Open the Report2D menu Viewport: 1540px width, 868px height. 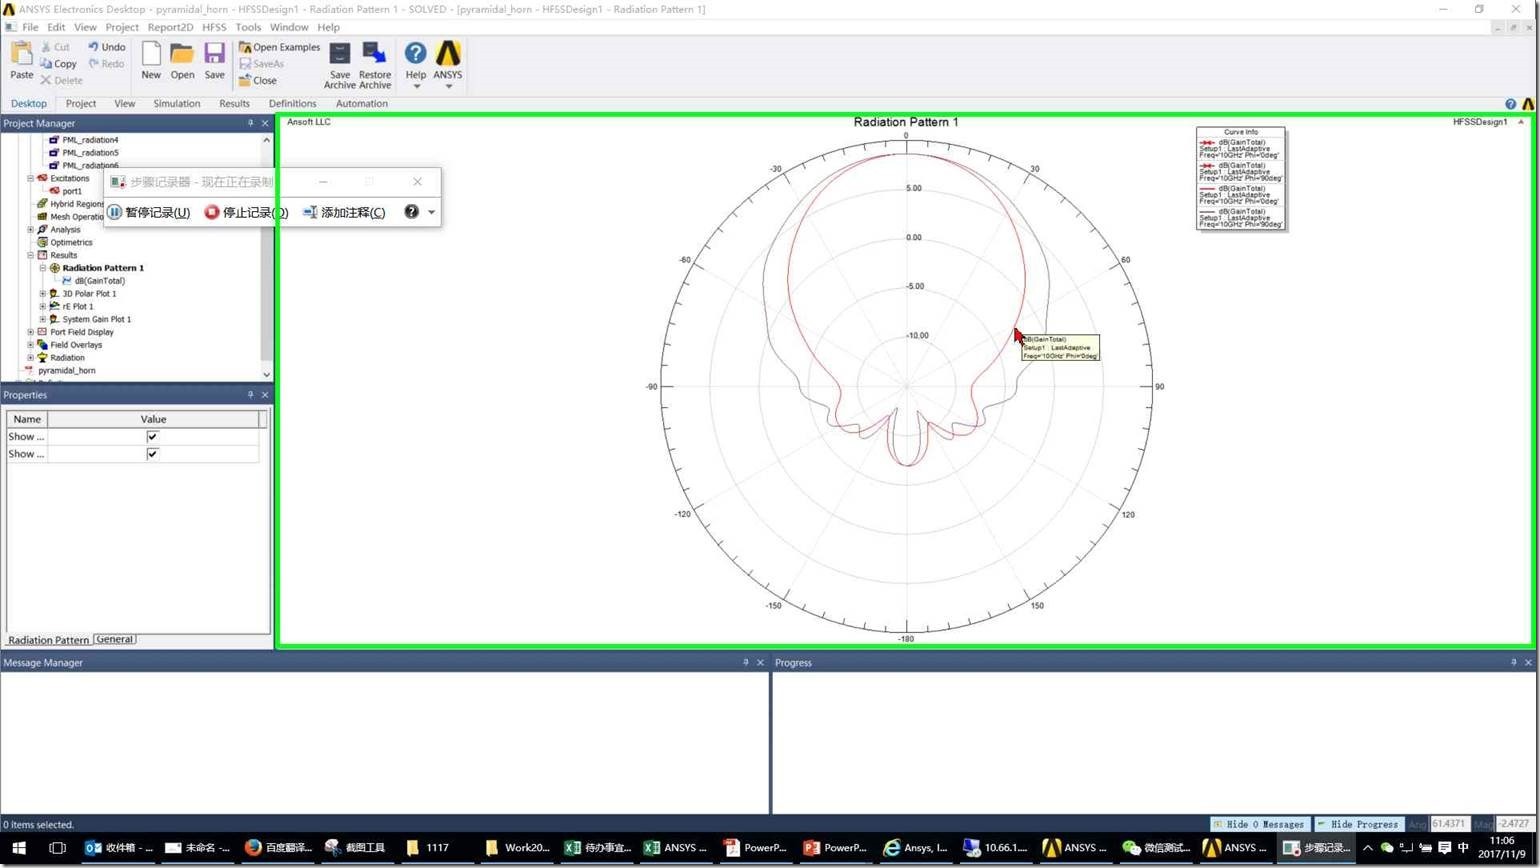tap(170, 27)
